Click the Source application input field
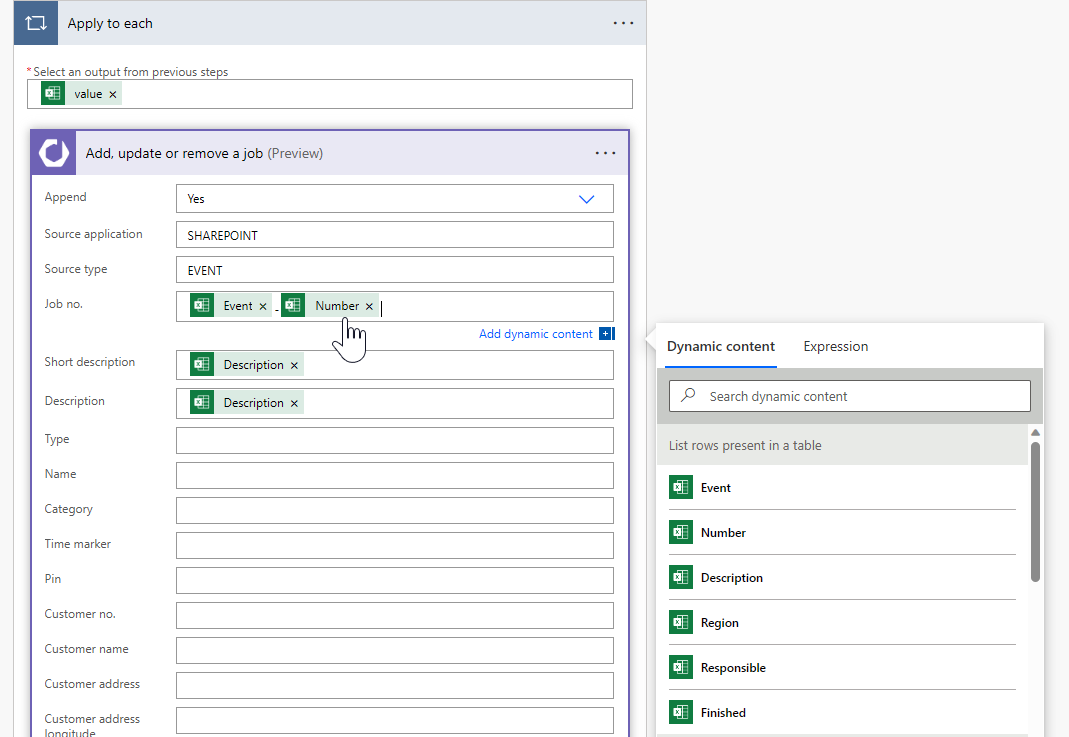The width and height of the screenshot is (1069, 737). coord(394,235)
